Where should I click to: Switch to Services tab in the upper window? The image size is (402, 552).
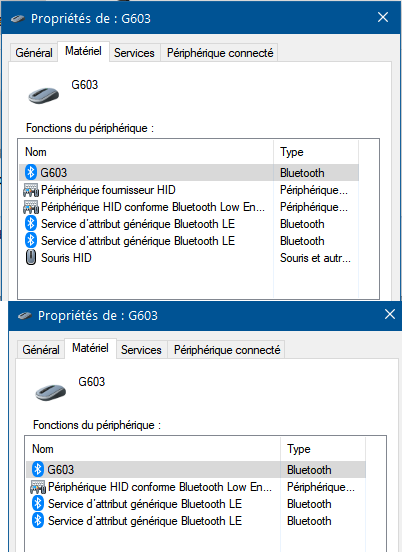click(x=134, y=53)
